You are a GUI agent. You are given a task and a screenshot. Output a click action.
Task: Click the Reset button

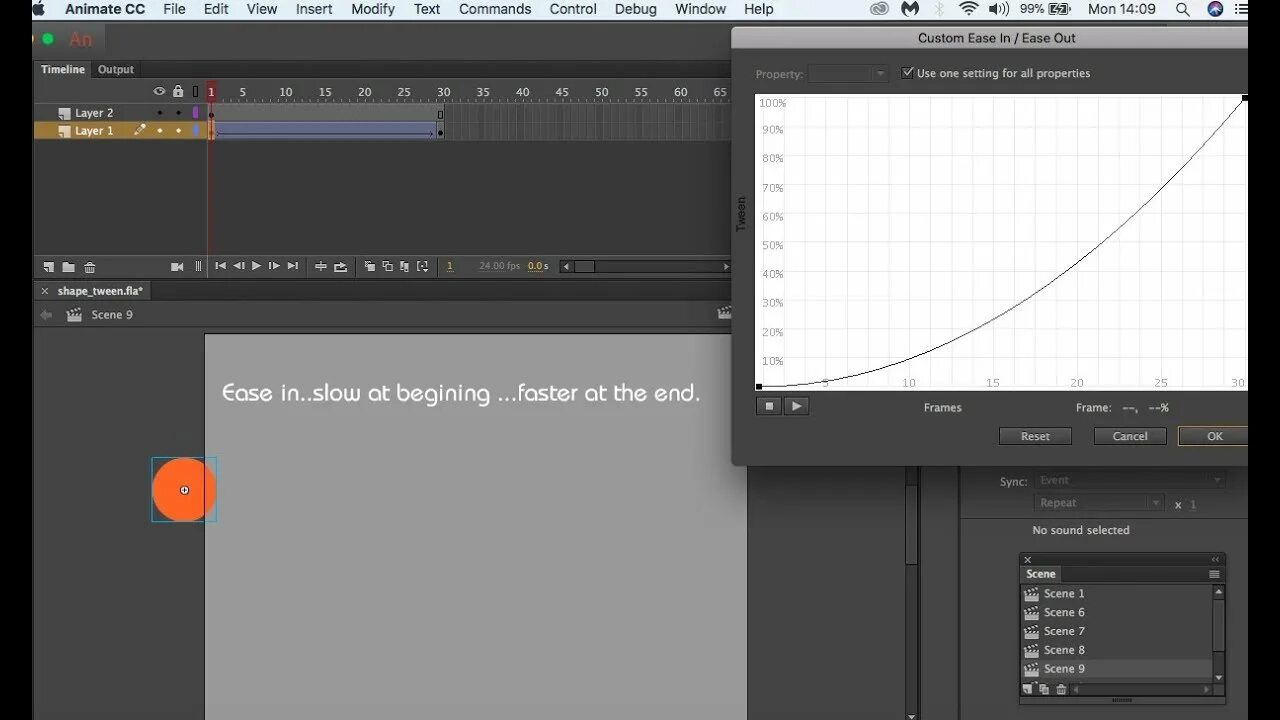[x=1035, y=436]
